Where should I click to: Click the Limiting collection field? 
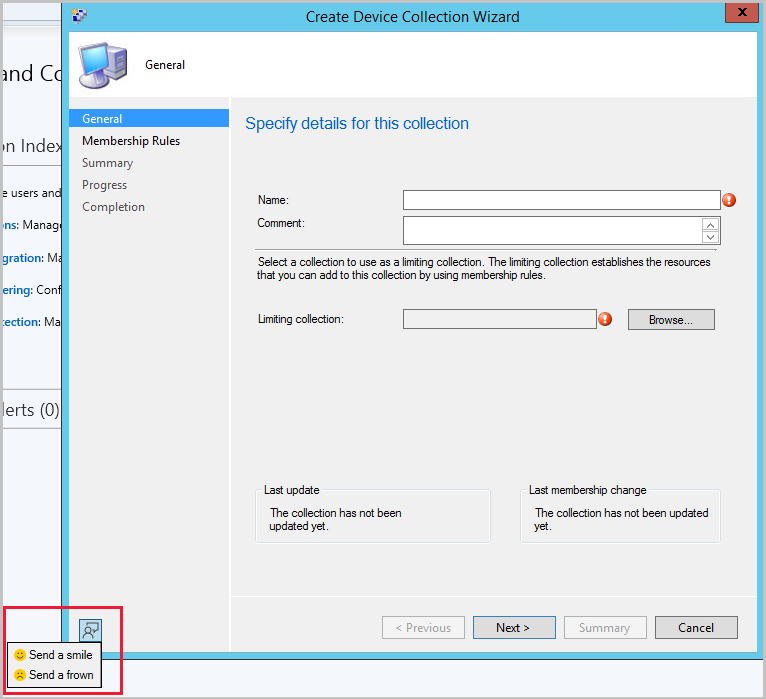coord(500,319)
